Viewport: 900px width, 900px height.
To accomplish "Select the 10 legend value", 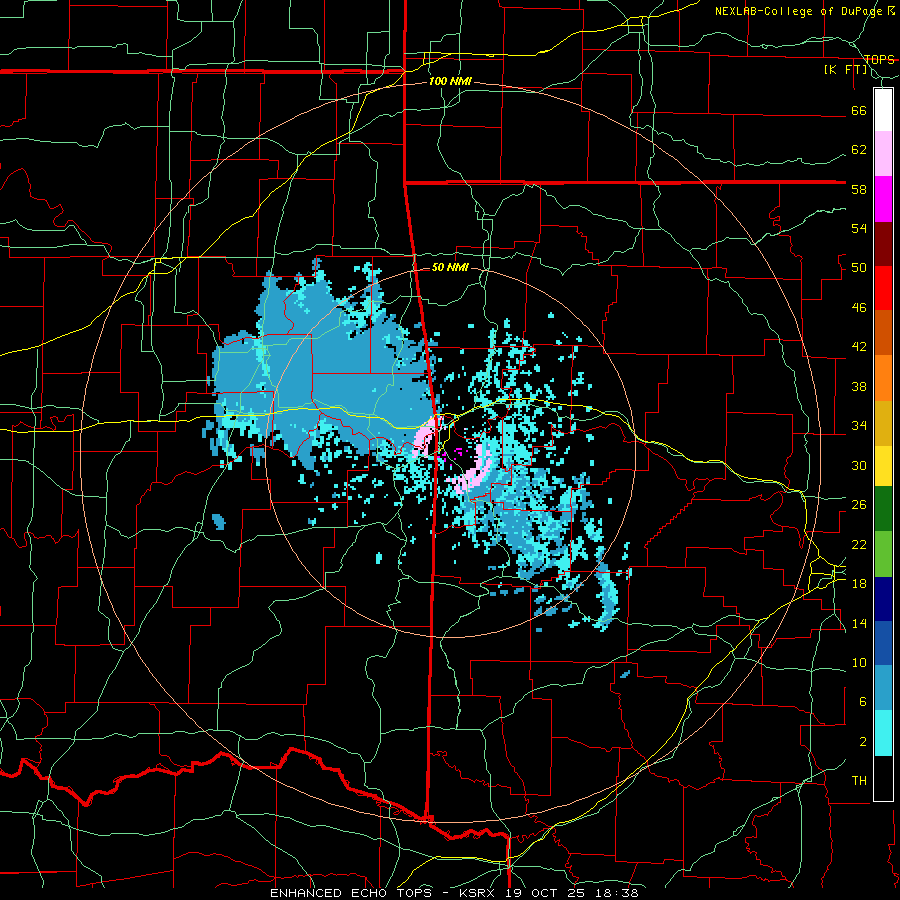I will pyautogui.click(x=859, y=663).
